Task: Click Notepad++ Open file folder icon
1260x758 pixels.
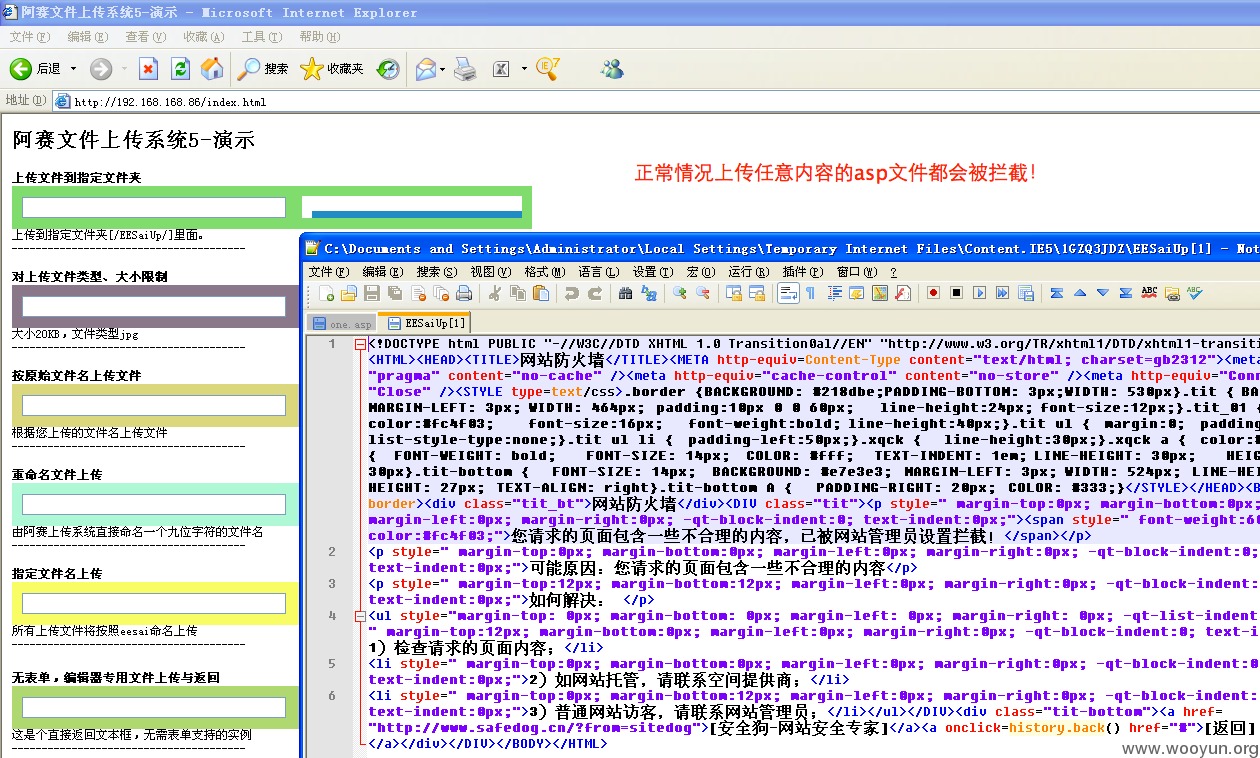Action: pyautogui.click(x=349, y=293)
